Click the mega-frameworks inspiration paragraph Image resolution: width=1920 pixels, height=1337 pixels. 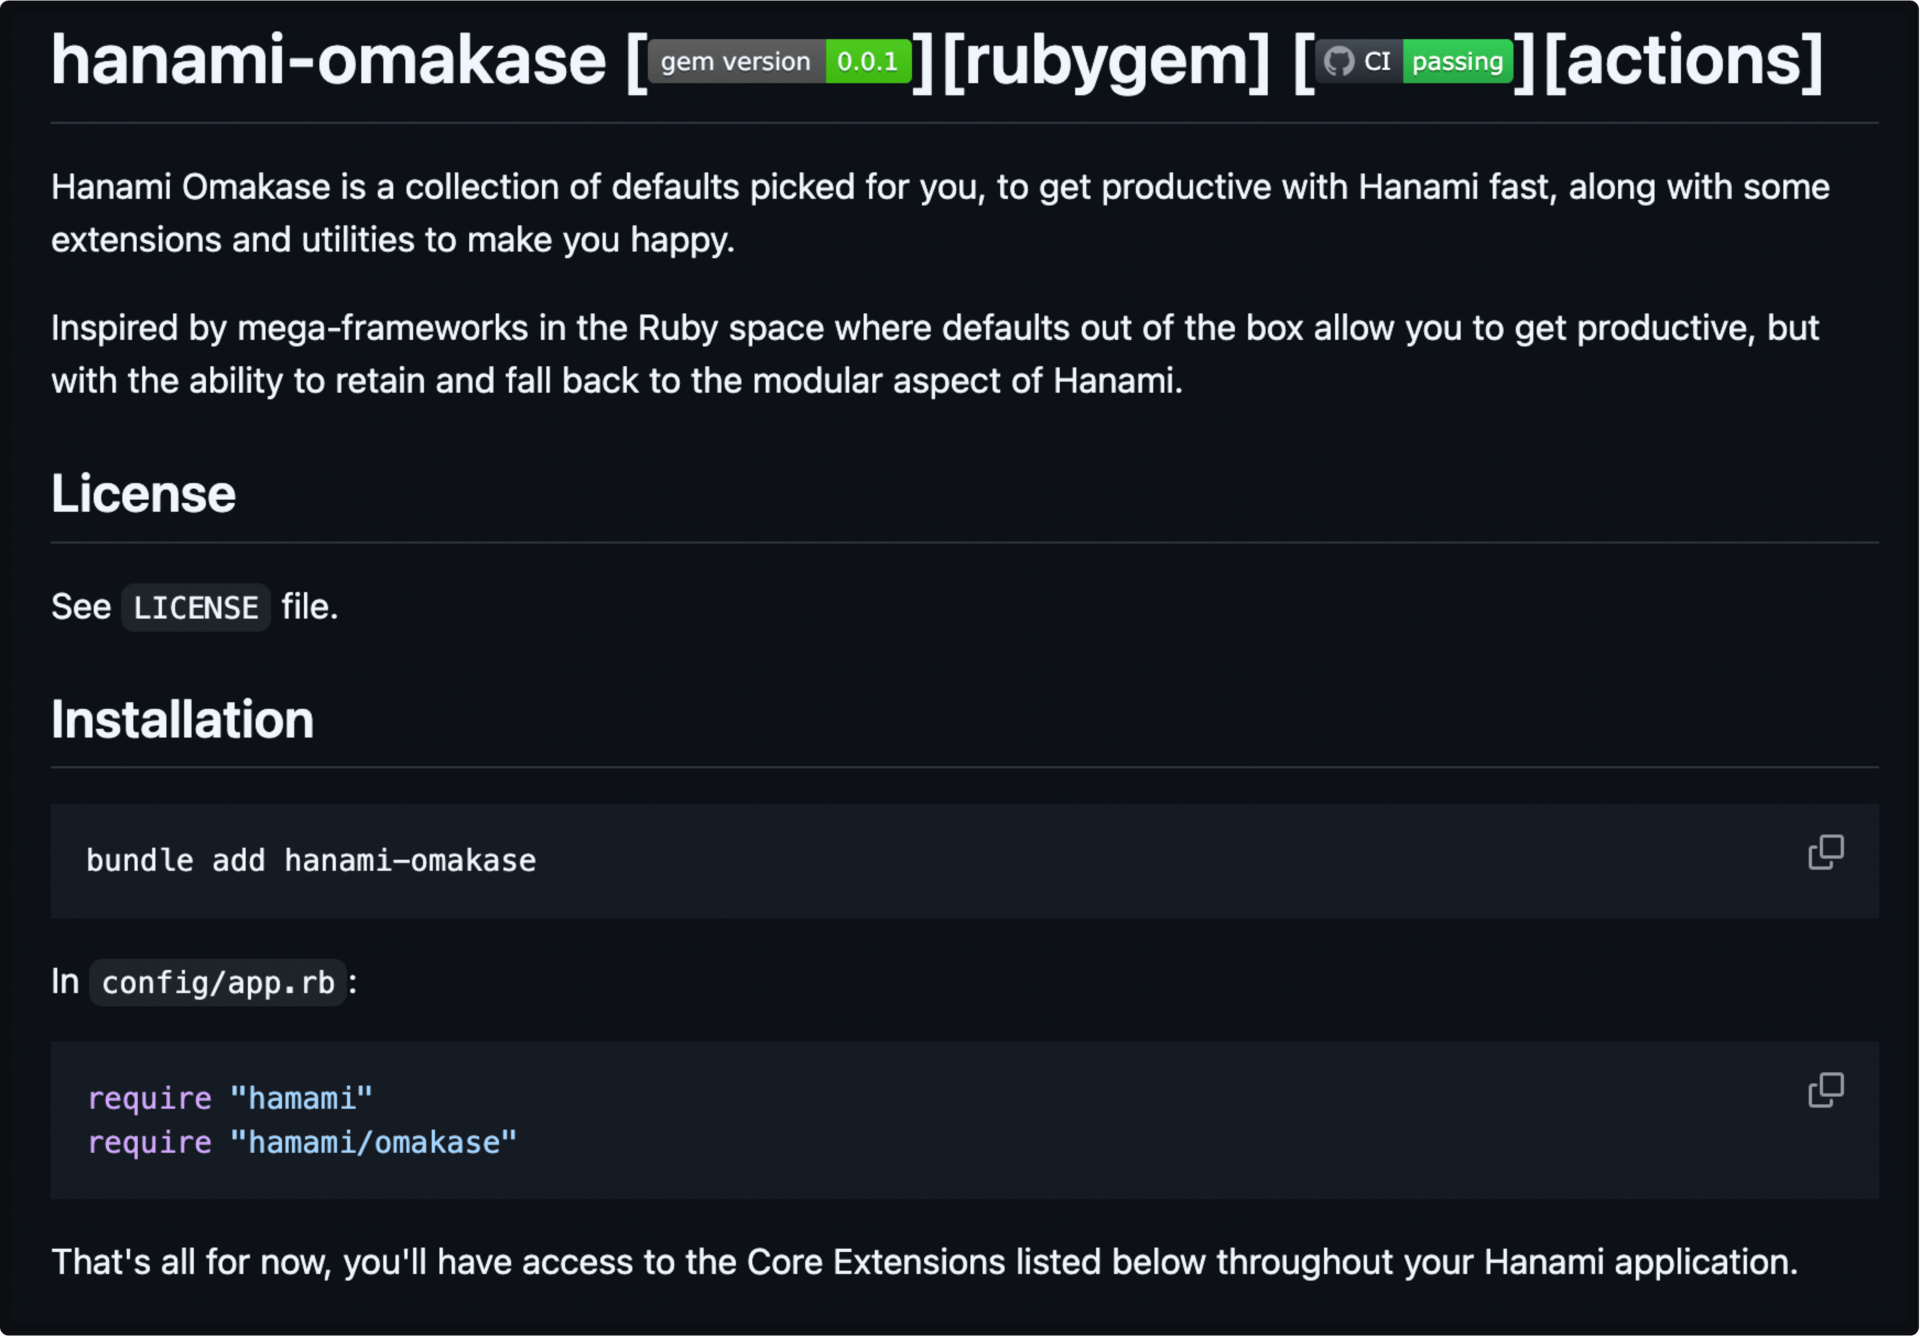coord(935,354)
